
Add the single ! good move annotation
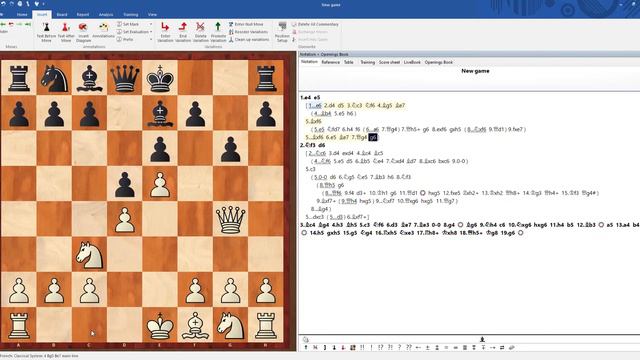pos(372,347)
